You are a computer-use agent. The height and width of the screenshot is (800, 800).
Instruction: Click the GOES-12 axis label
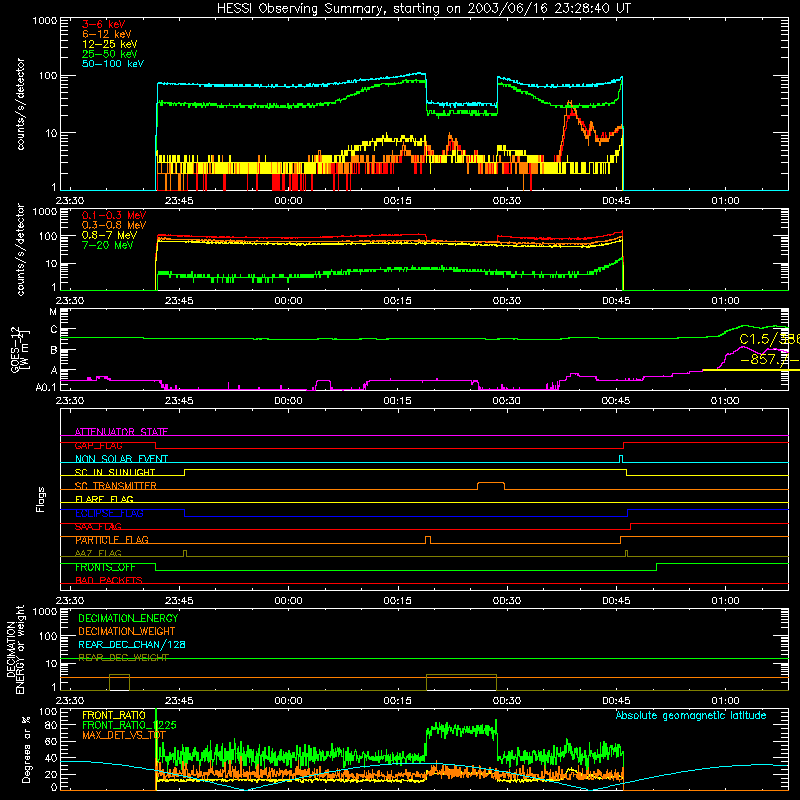19,349
